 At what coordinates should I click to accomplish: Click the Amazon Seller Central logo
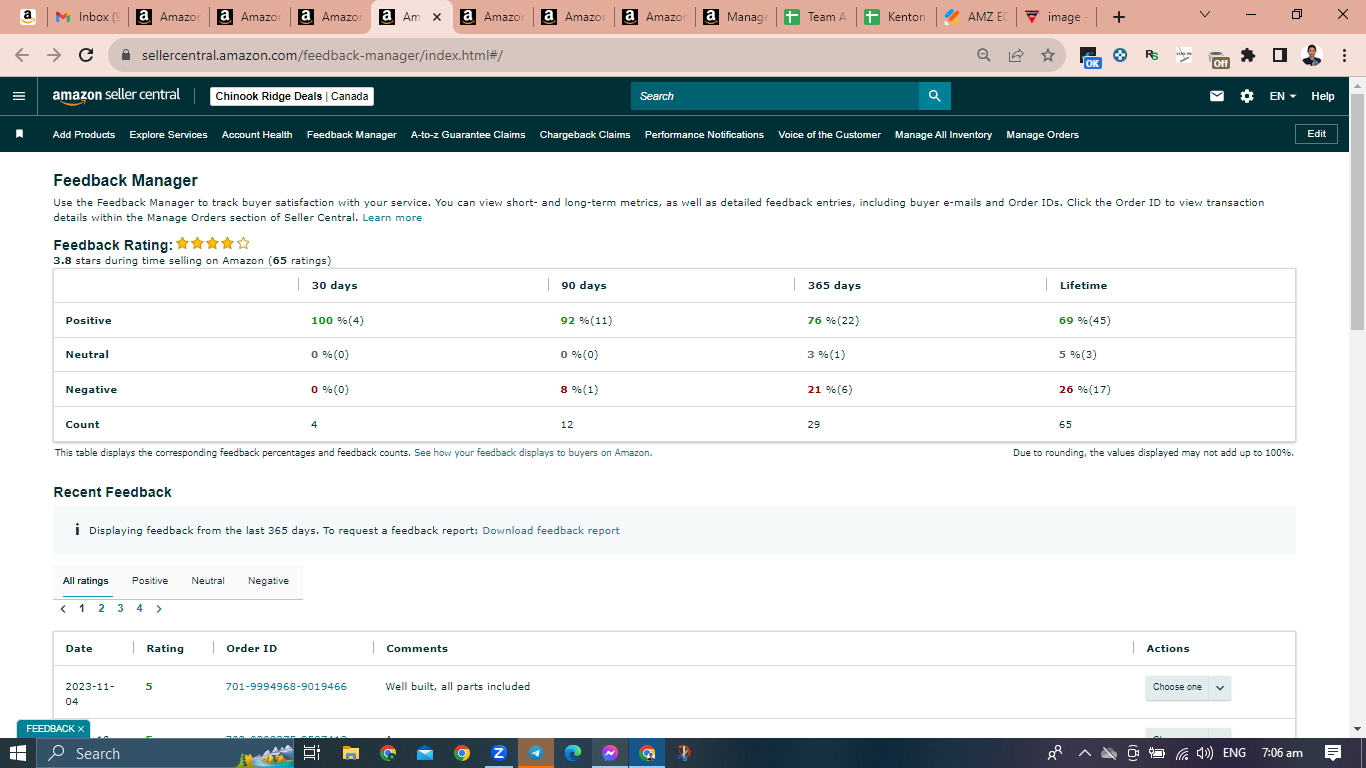pyautogui.click(x=116, y=95)
